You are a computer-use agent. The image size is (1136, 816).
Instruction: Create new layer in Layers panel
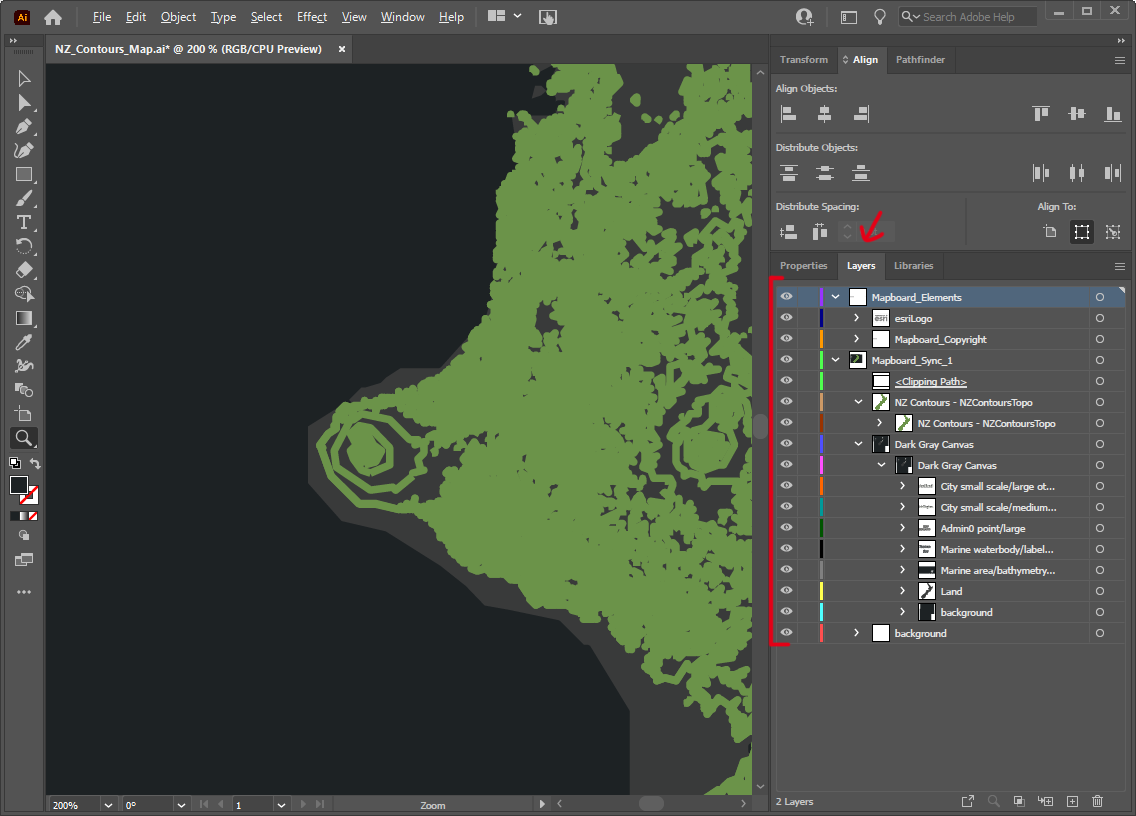(x=1072, y=801)
